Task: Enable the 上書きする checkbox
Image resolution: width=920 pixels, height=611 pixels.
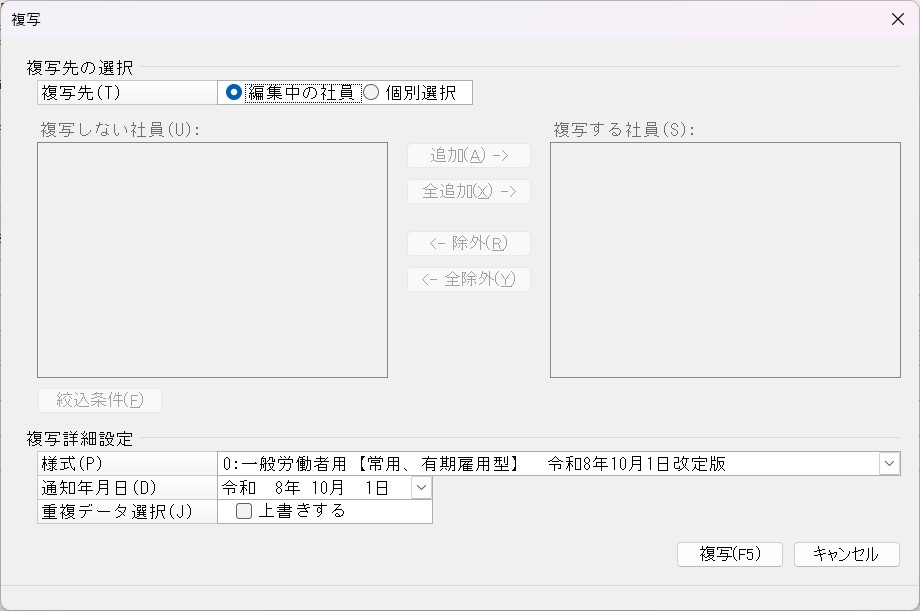Action: (244, 511)
